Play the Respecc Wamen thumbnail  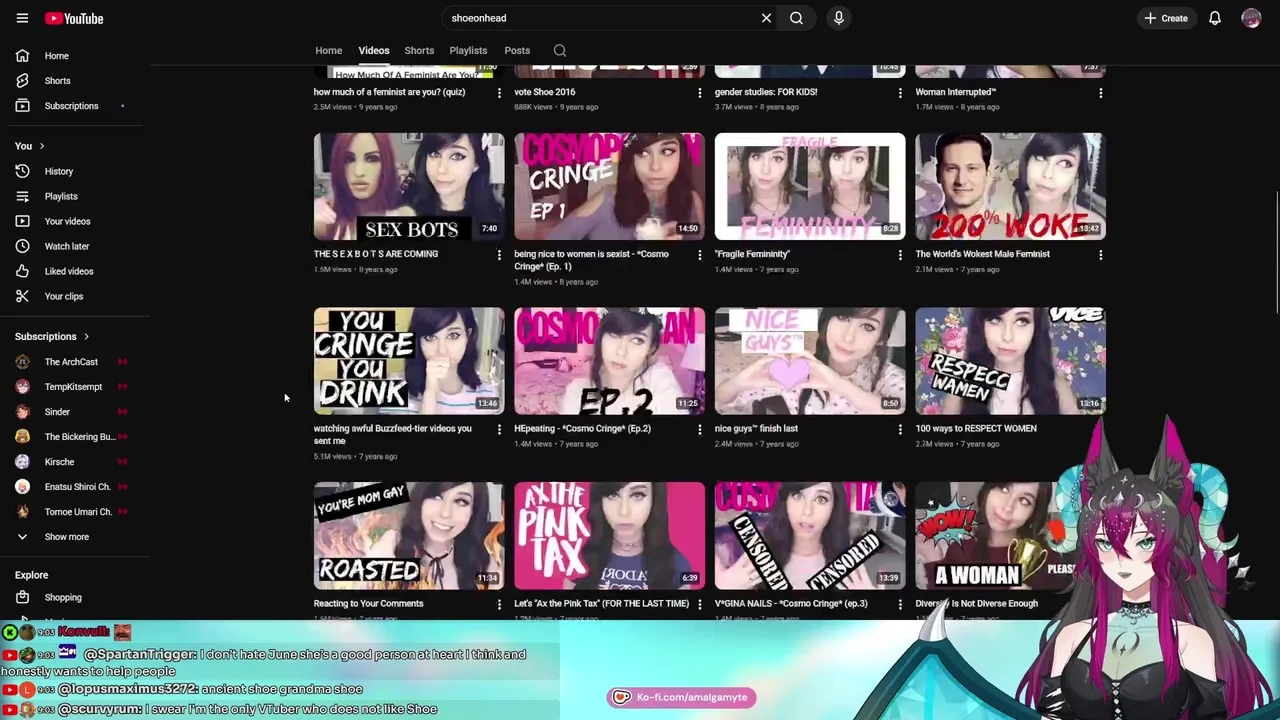click(1010, 361)
